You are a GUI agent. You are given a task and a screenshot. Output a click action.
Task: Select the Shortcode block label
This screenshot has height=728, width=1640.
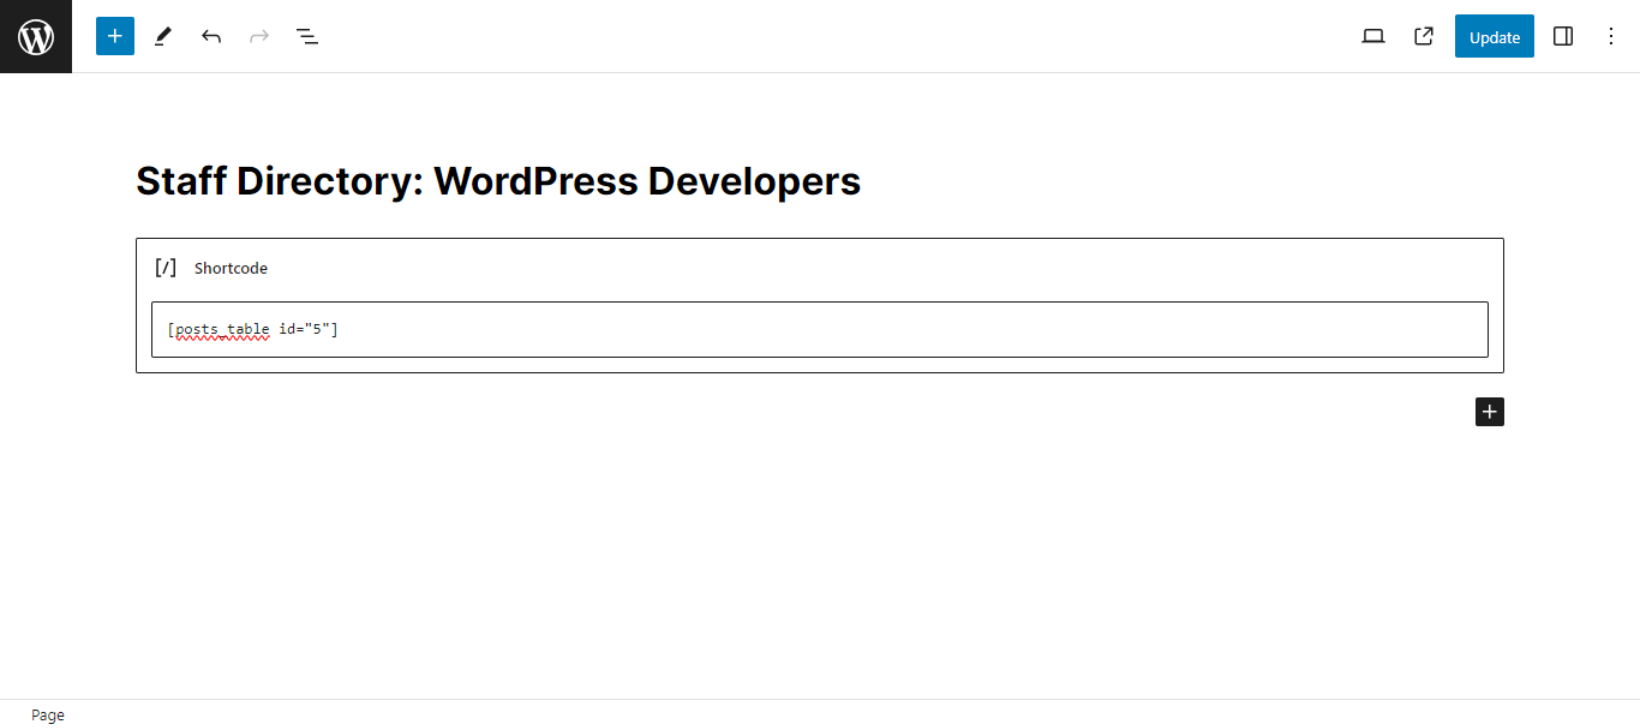(x=231, y=268)
